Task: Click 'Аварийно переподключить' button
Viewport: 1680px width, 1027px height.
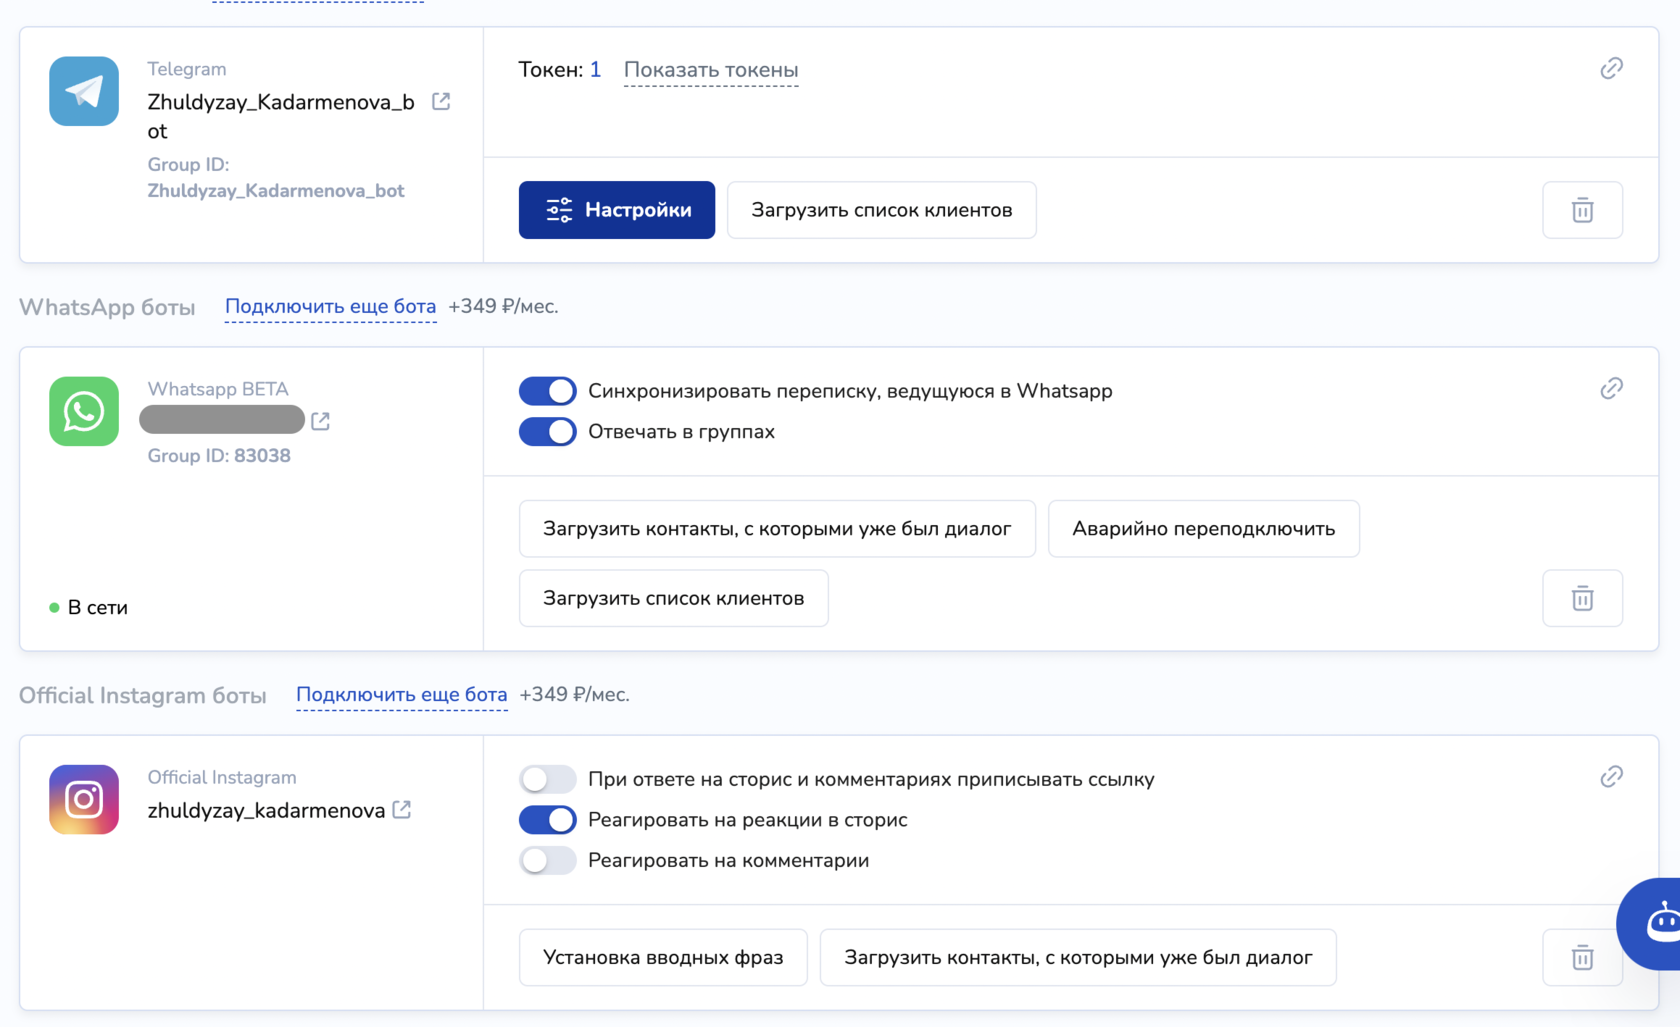Action: pyautogui.click(x=1203, y=528)
